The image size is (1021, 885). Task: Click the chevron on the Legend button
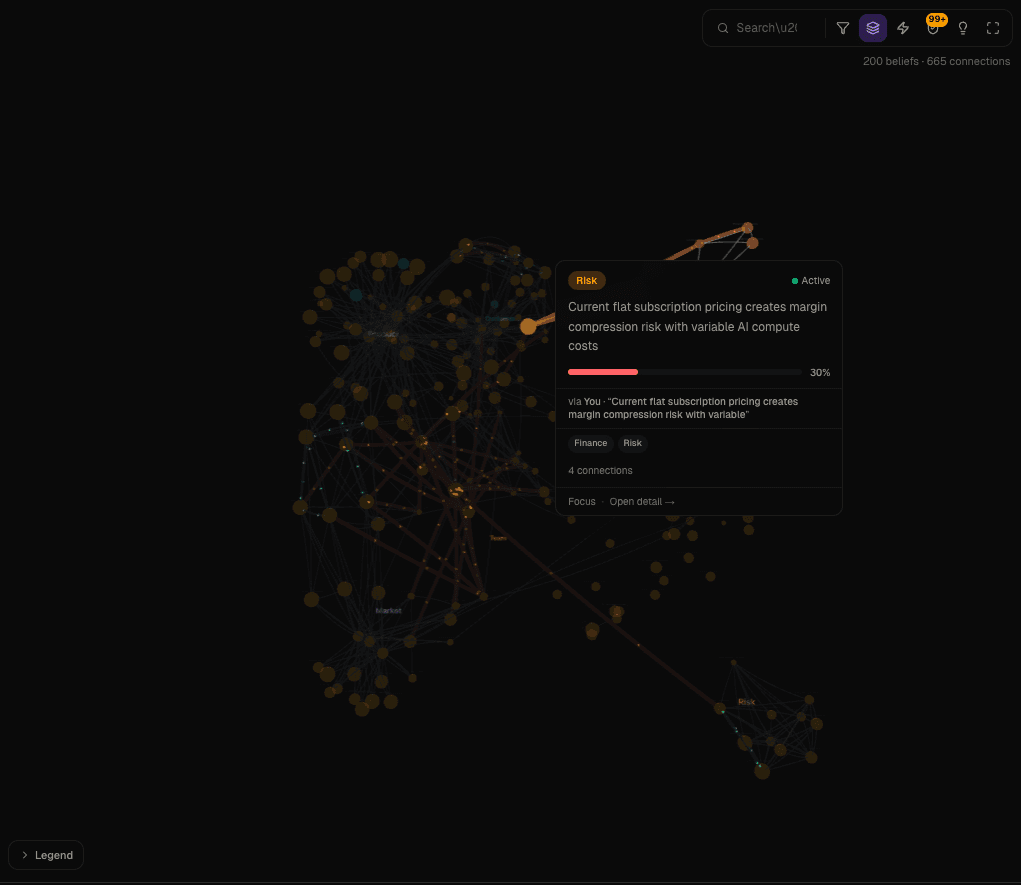pos(25,855)
